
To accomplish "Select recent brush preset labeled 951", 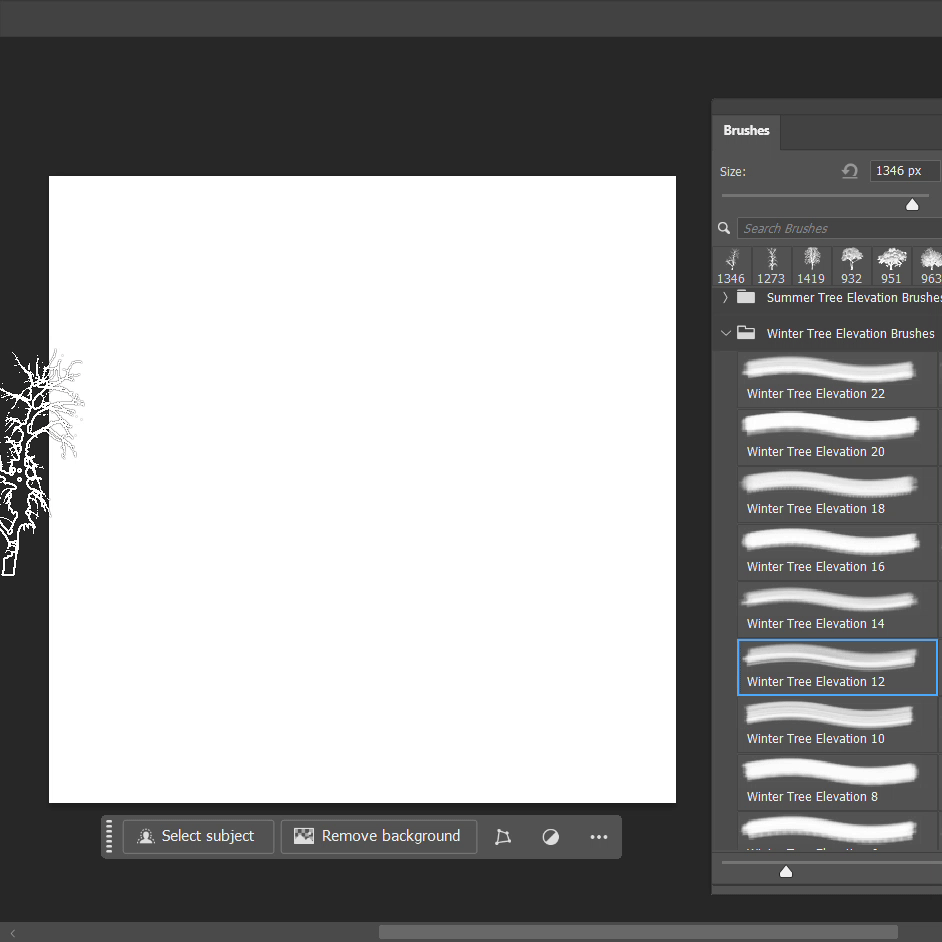I will tap(891, 266).
